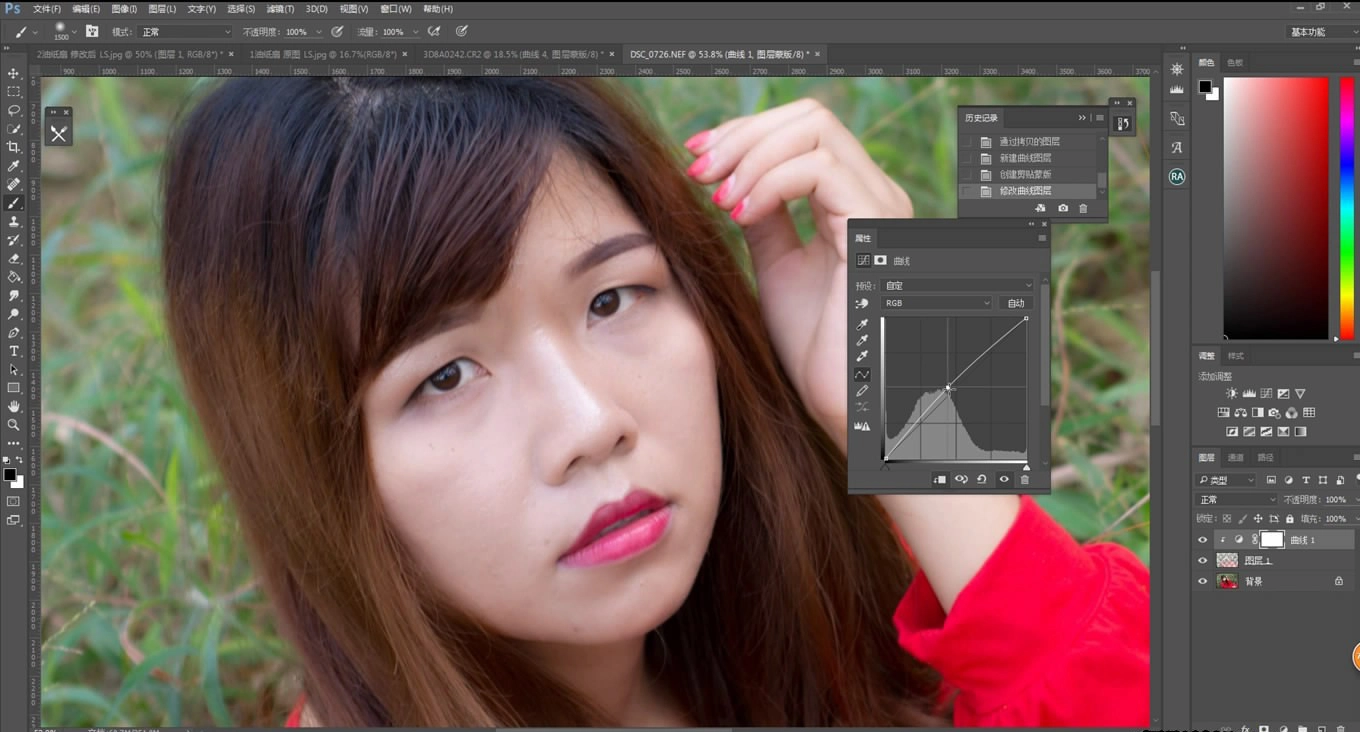Image resolution: width=1360 pixels, height=732 pixels.
Task: Click the 自动 button in Curves panel
Action: coord(1016,303)
